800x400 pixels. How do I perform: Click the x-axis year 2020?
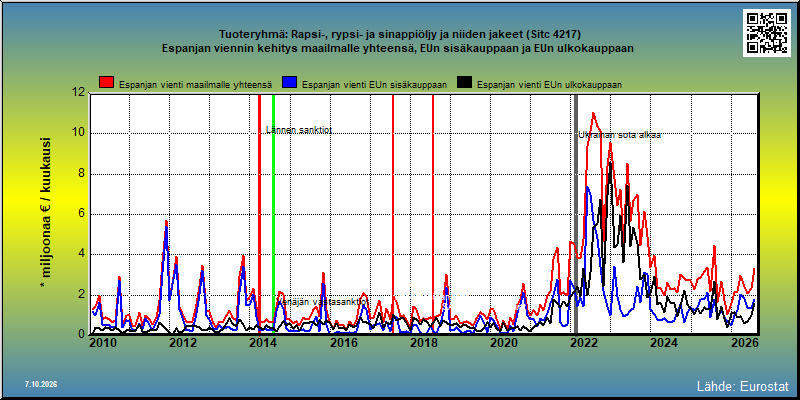pyautogui.click(x=503, y=343)
